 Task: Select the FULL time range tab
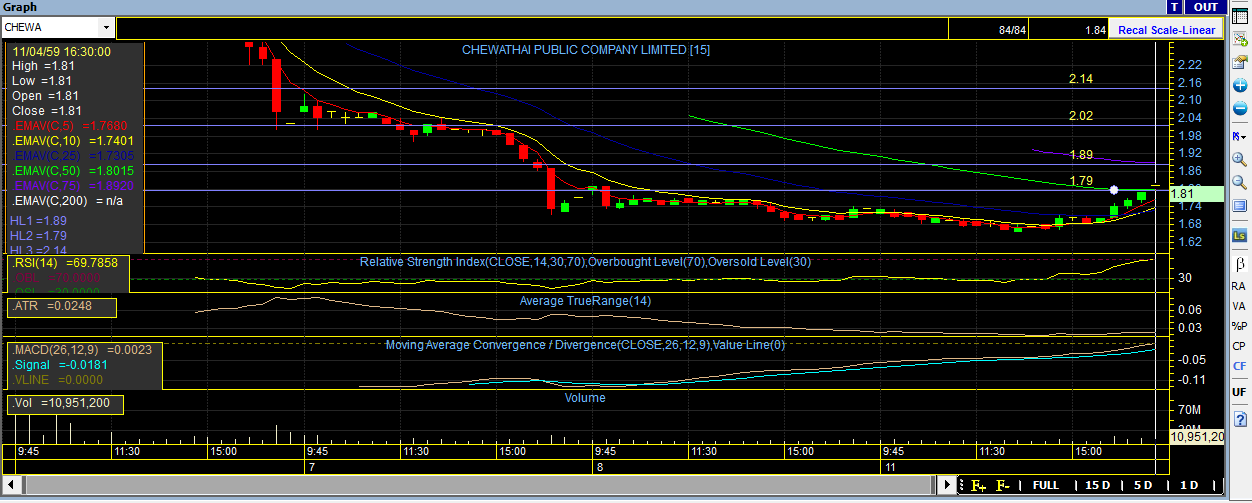1045,485
